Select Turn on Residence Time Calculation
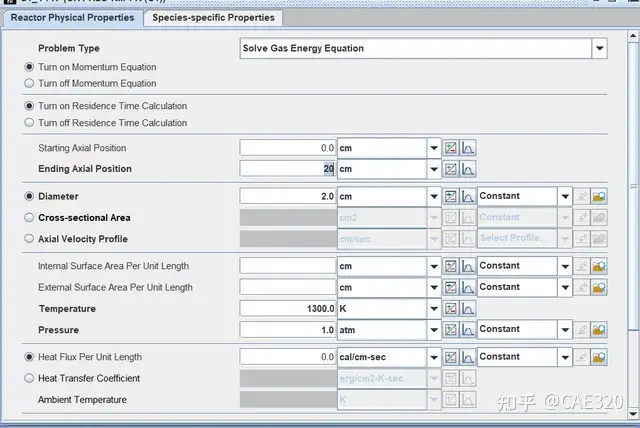Image resolution: width=640 pixels, height=428 pixels. [x=29, y=106]
